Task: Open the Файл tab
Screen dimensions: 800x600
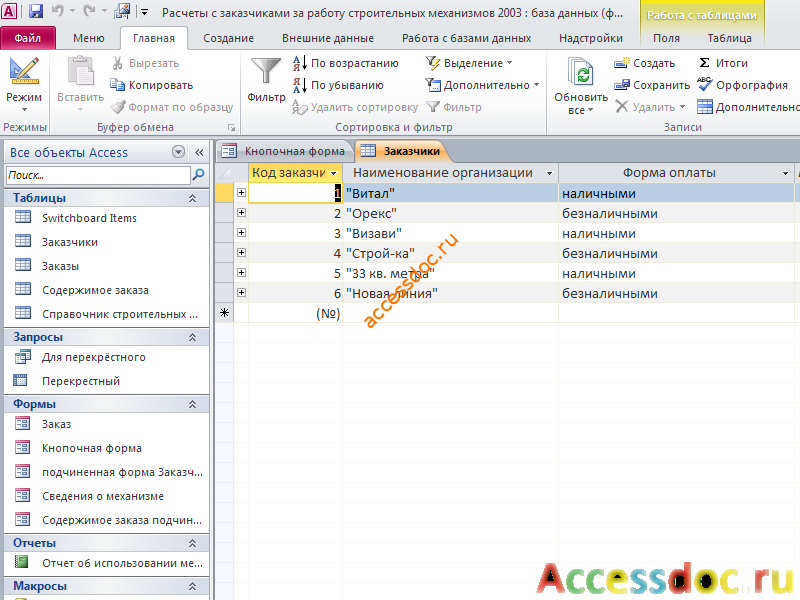Action: click(x=28, y=38)
